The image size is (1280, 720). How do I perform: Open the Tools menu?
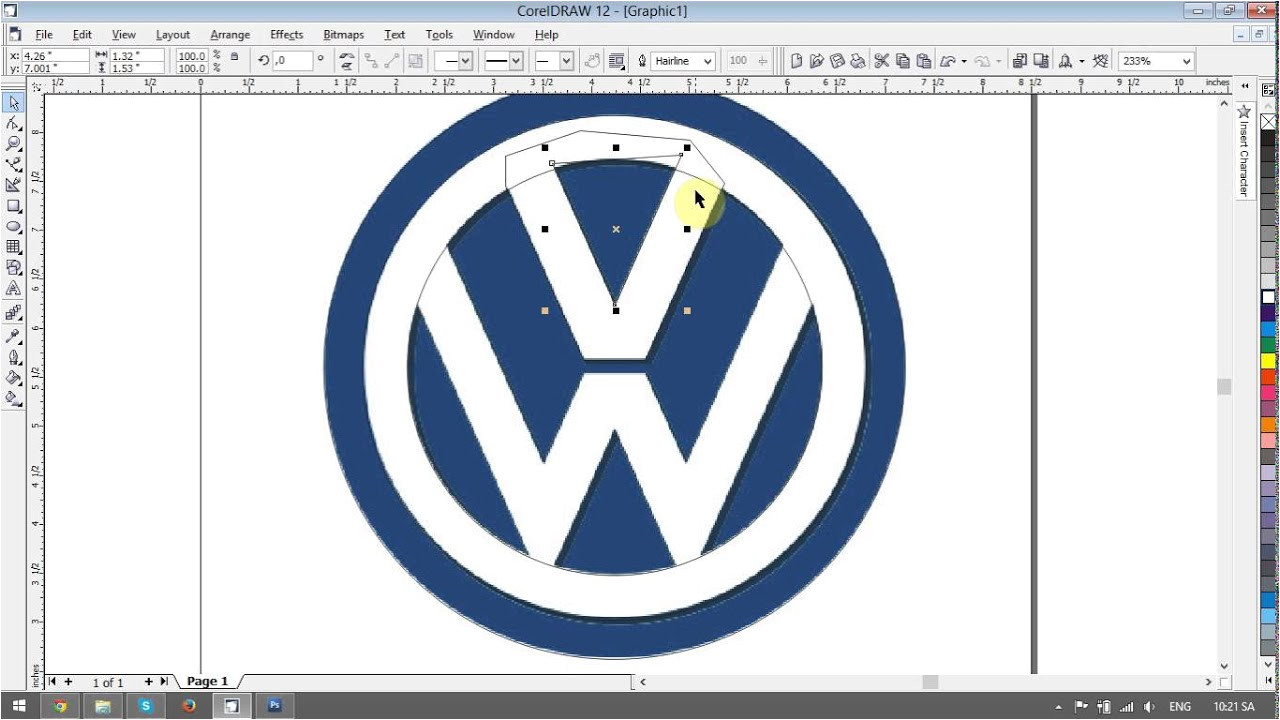[439, 34]
